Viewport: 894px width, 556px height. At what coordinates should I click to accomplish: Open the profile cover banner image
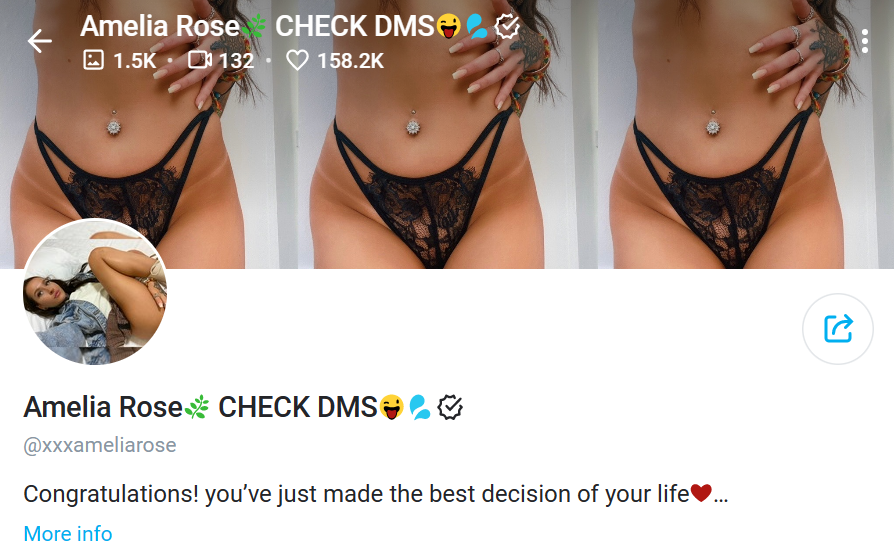click(447, 134)
